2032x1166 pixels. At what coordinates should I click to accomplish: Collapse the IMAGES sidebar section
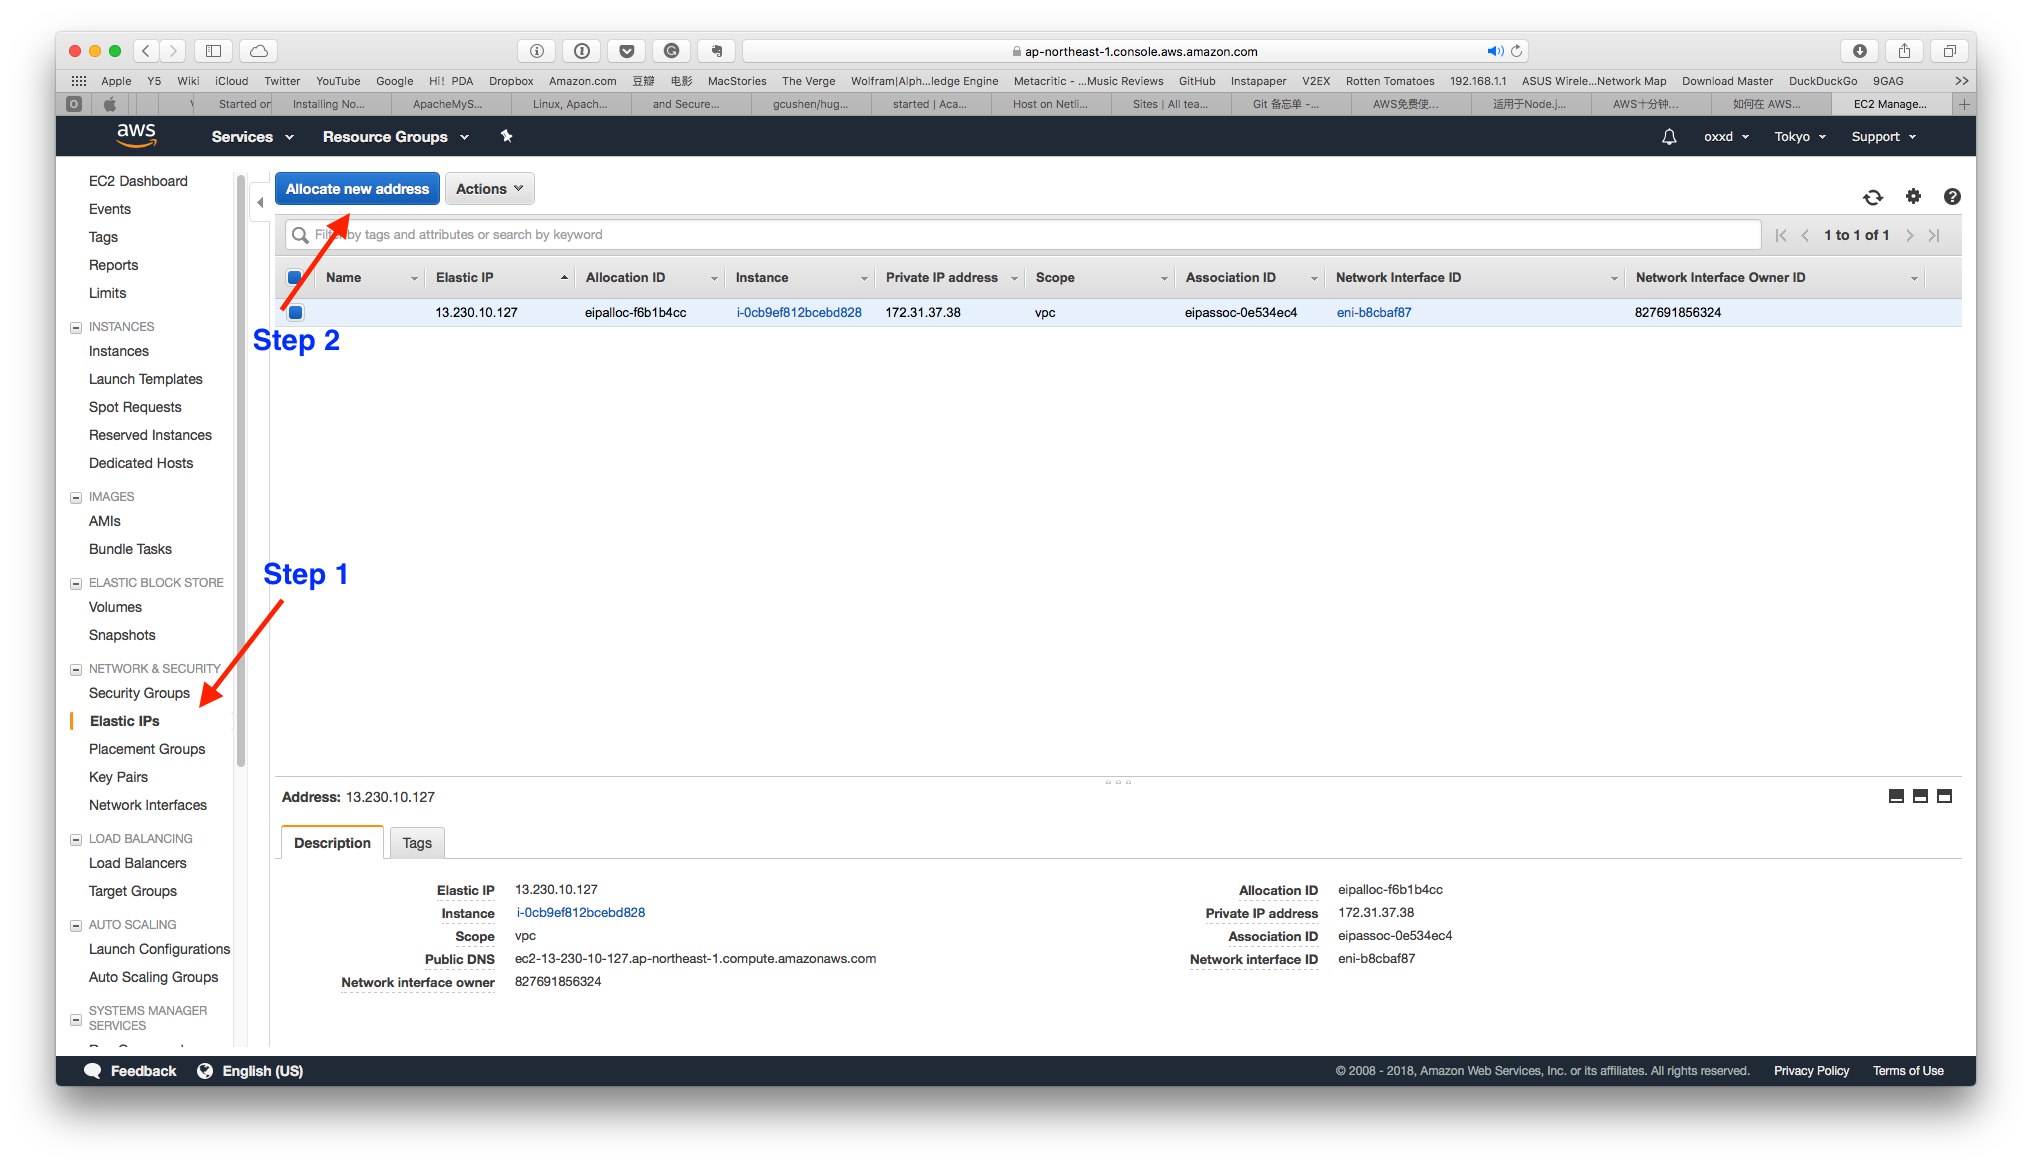[x=75, y=498]
